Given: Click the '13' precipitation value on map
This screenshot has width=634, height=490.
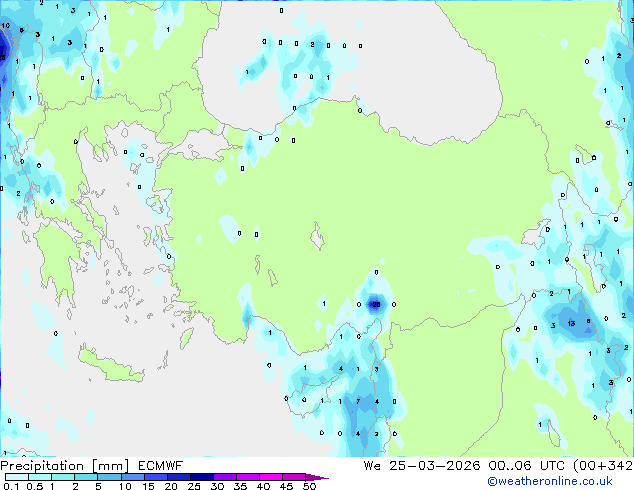Looking at the screenshot, I should click(571, 323).
